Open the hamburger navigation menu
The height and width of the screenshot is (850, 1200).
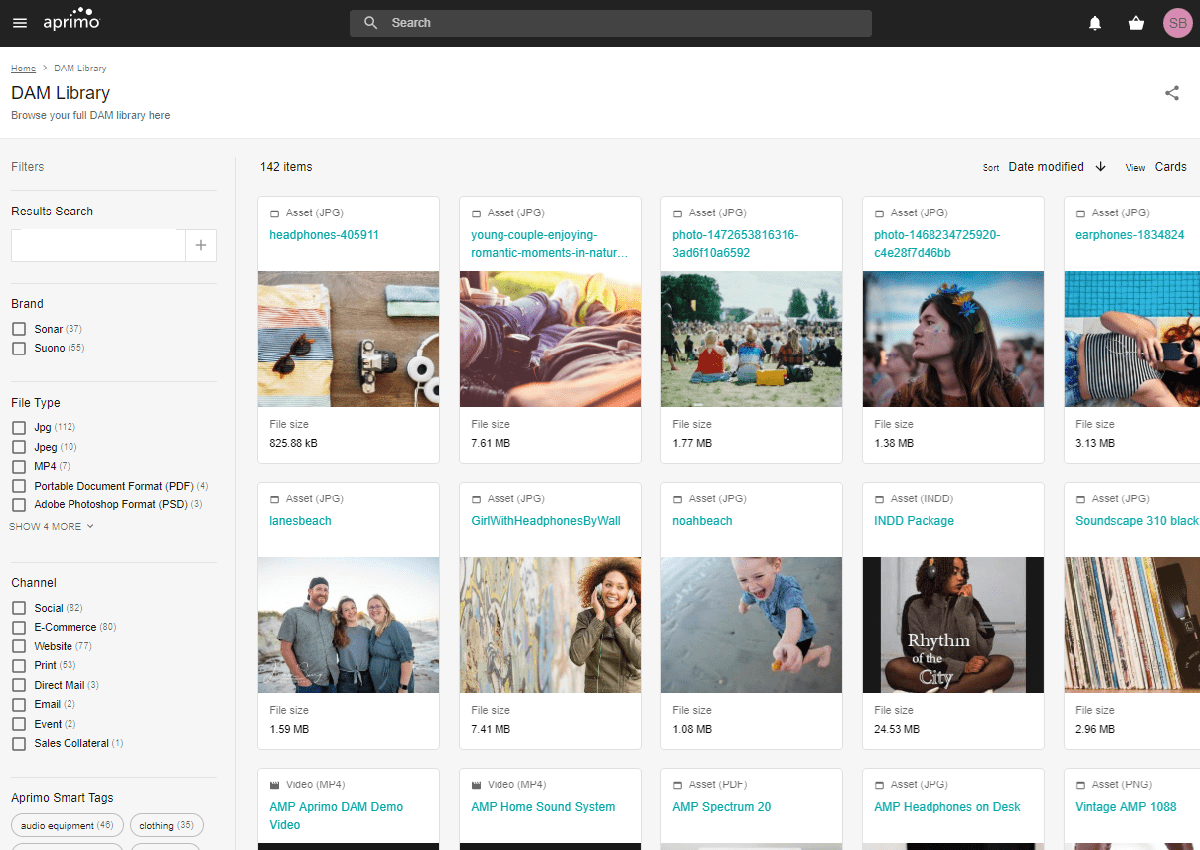point(20,23)
